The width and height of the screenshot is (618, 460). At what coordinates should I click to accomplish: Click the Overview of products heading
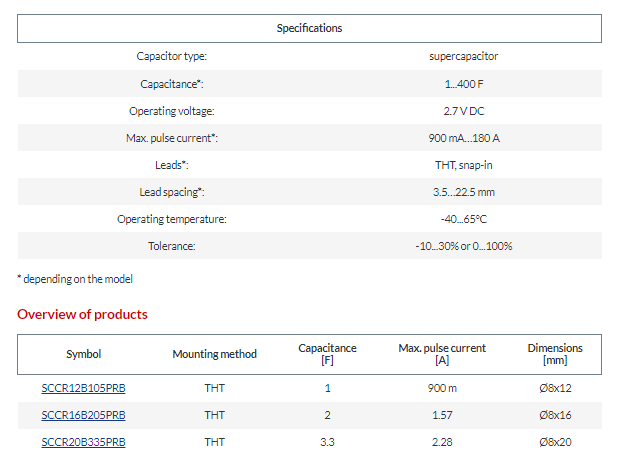point(82,314)
